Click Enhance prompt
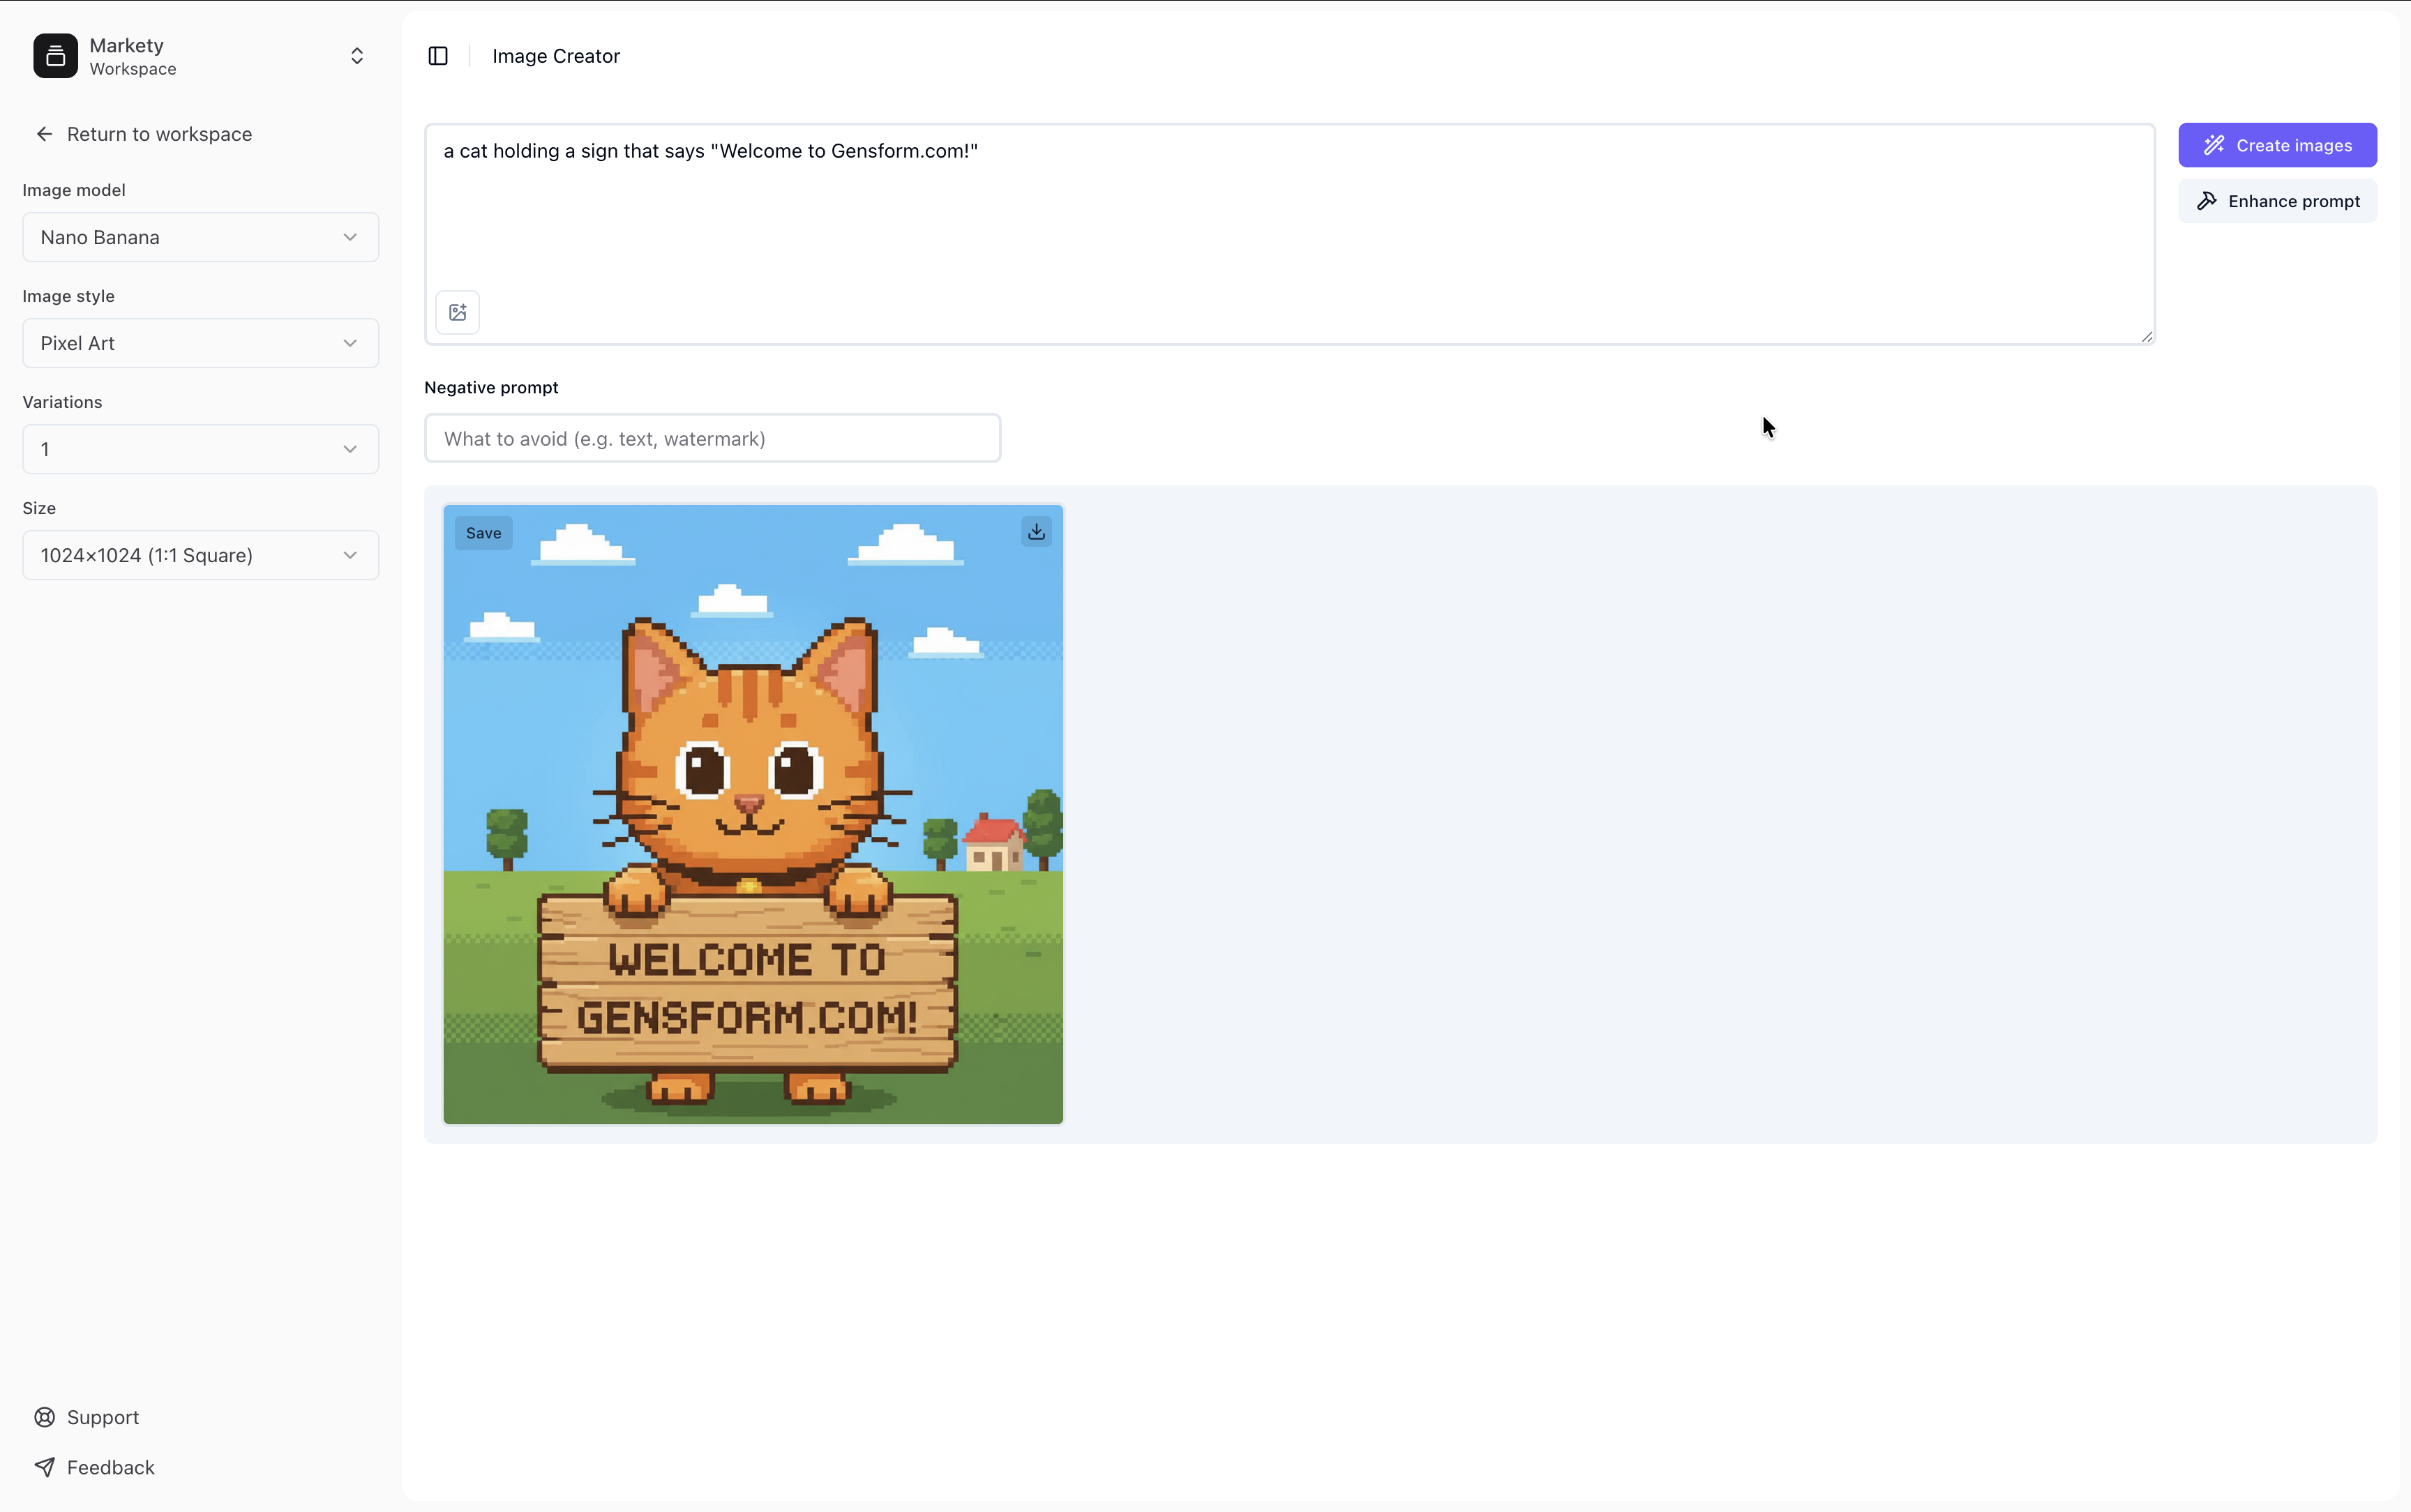The width and height of the screenshot is (2411, 1512). pyautogui.click(x=2278, y=200)
